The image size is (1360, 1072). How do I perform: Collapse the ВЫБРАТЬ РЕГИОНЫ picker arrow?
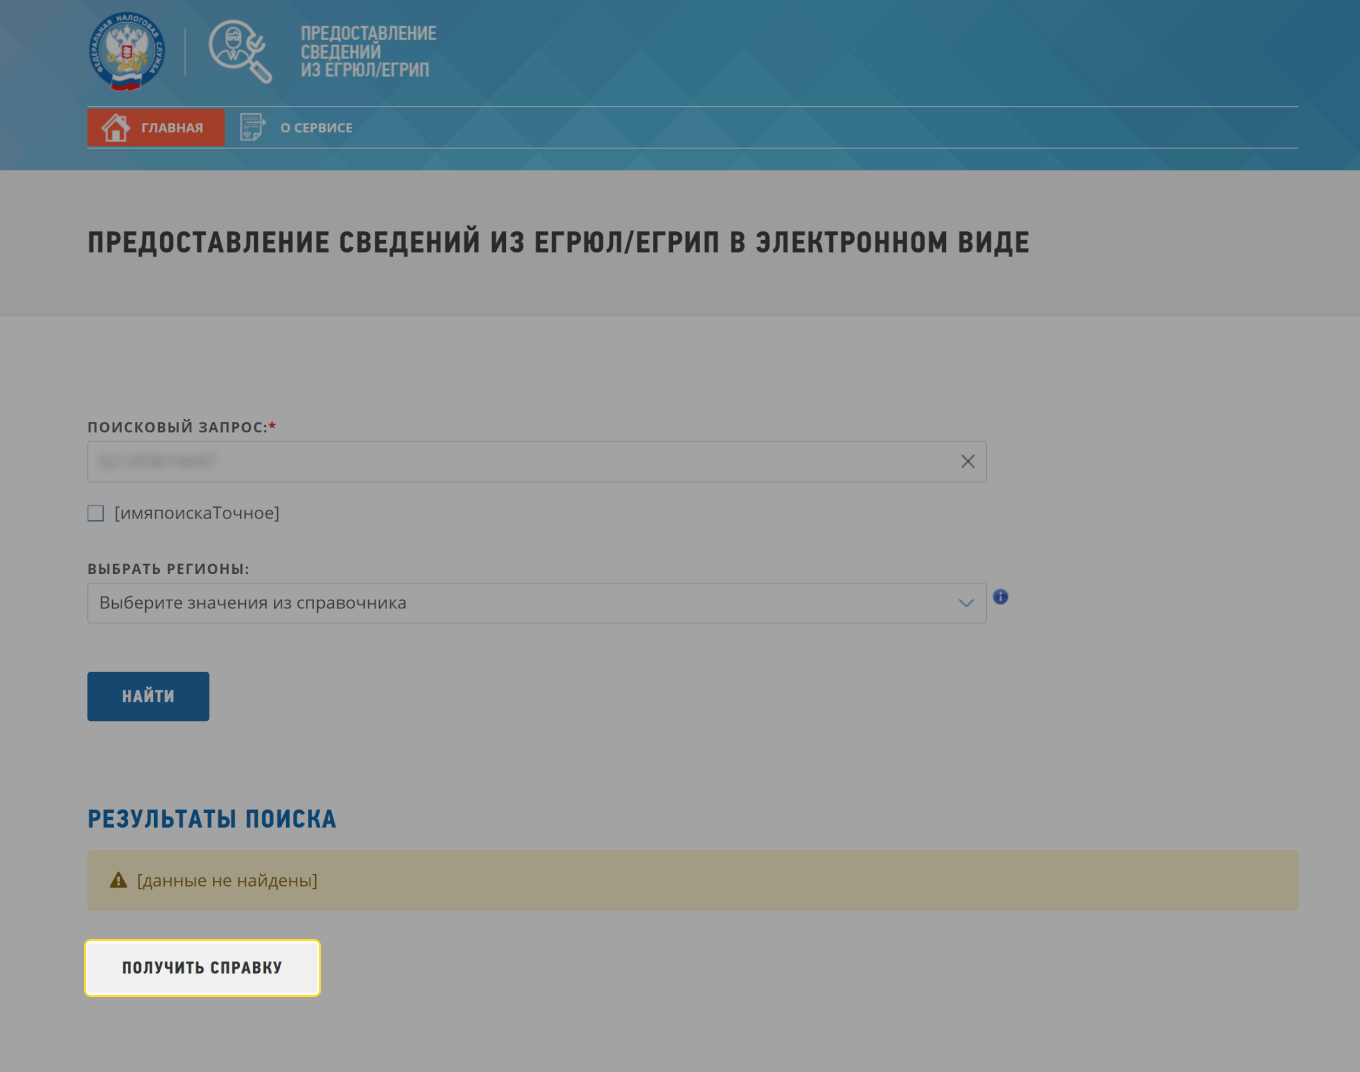pyautogui.click(x=965, y=603)
